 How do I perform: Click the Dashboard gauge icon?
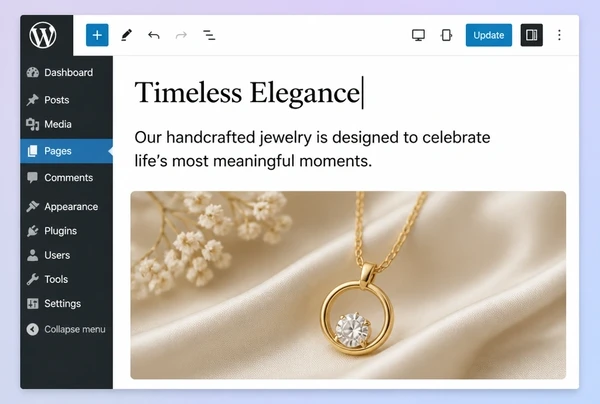33,72
